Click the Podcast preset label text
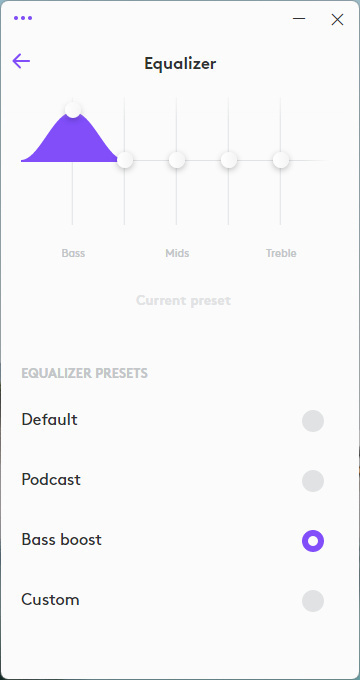The image size is (360, 680). point(51,480)
